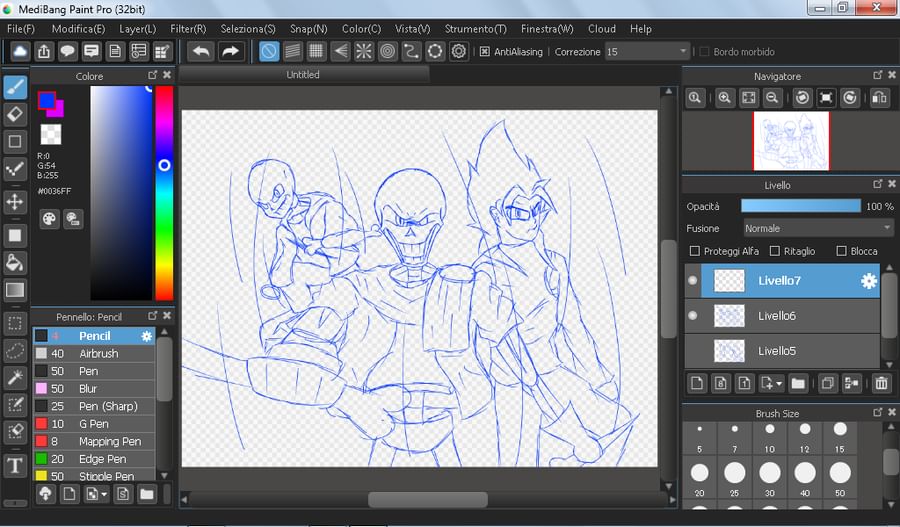Viewport: 900px width, 527px height.
Task: Toggle the AntiAliasing checkbox
Action: (484, 52)
